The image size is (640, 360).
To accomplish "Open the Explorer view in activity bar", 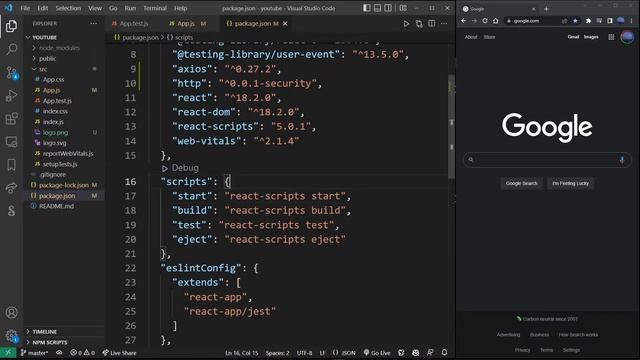I will (x=11, y=26).
